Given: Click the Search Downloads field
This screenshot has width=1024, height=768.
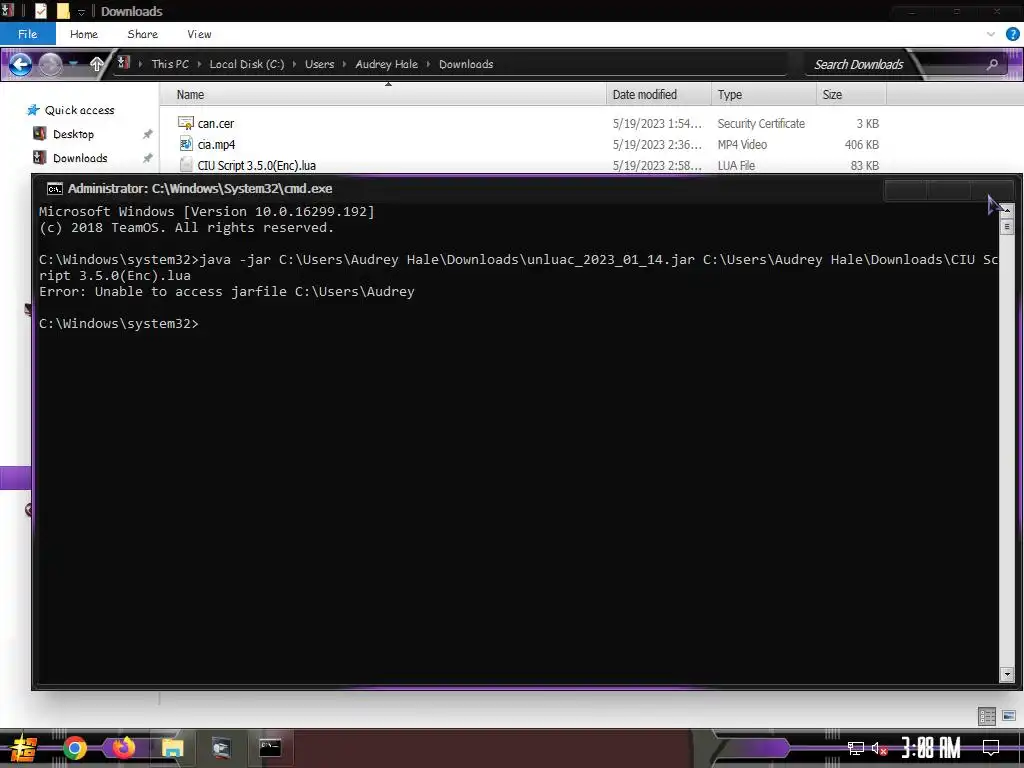Looking at the screenshot, I should (x=859, y=64).
